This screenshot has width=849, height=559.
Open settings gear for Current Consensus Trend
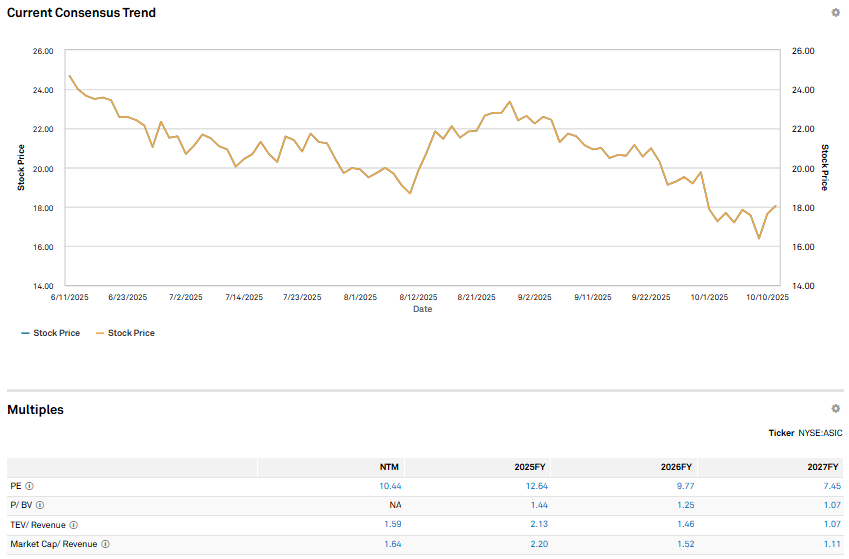coord(835,12)
